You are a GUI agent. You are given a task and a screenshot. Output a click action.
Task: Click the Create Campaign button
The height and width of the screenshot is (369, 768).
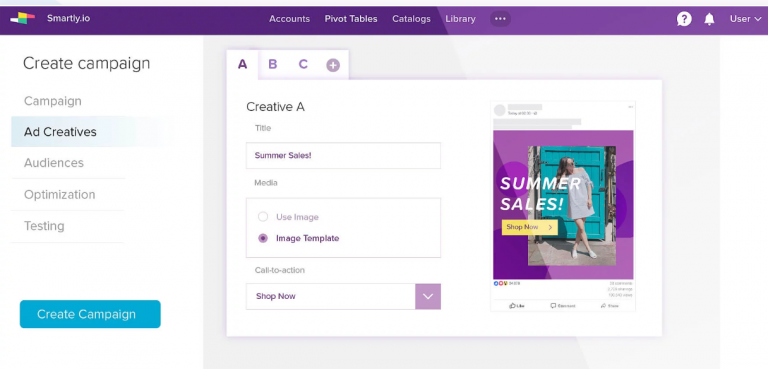[90, 314]
